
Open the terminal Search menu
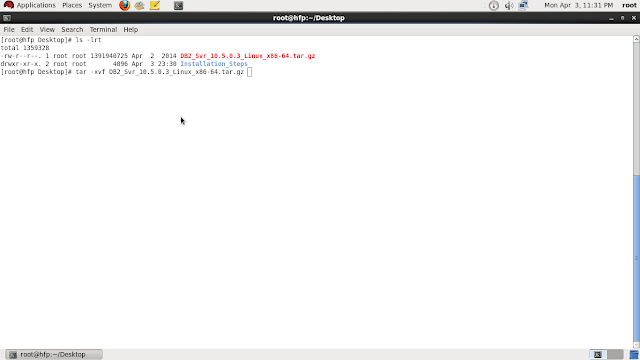point(72,29)
